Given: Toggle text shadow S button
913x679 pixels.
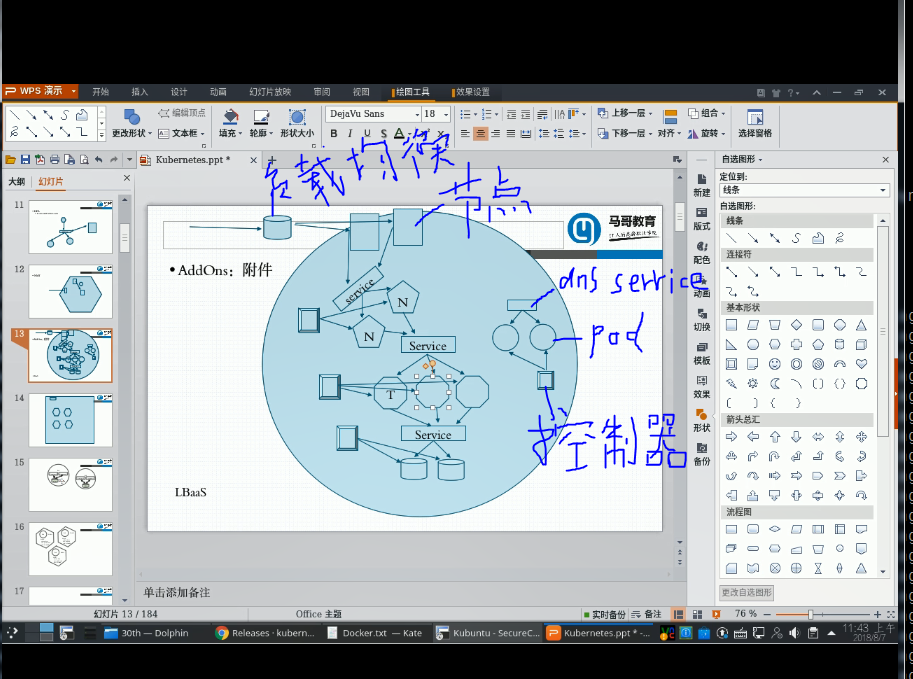Looking at the screenshot, I should point(383,133).
